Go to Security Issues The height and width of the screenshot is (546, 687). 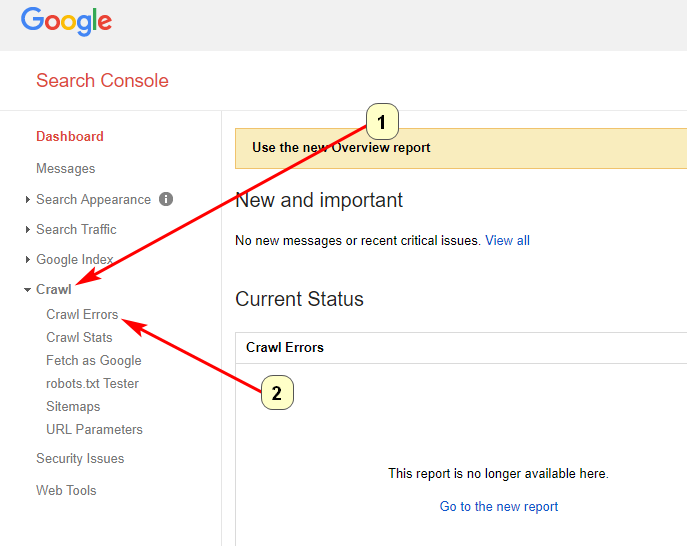[80, 458]
